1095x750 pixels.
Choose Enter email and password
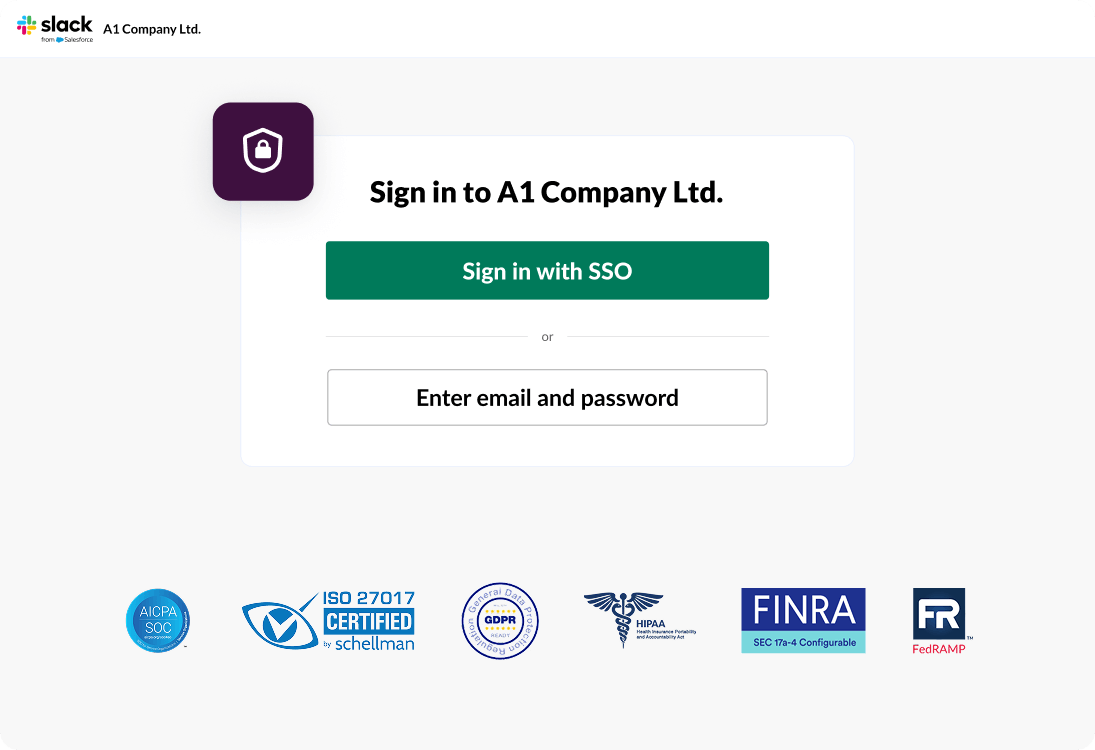coord(547,398)
